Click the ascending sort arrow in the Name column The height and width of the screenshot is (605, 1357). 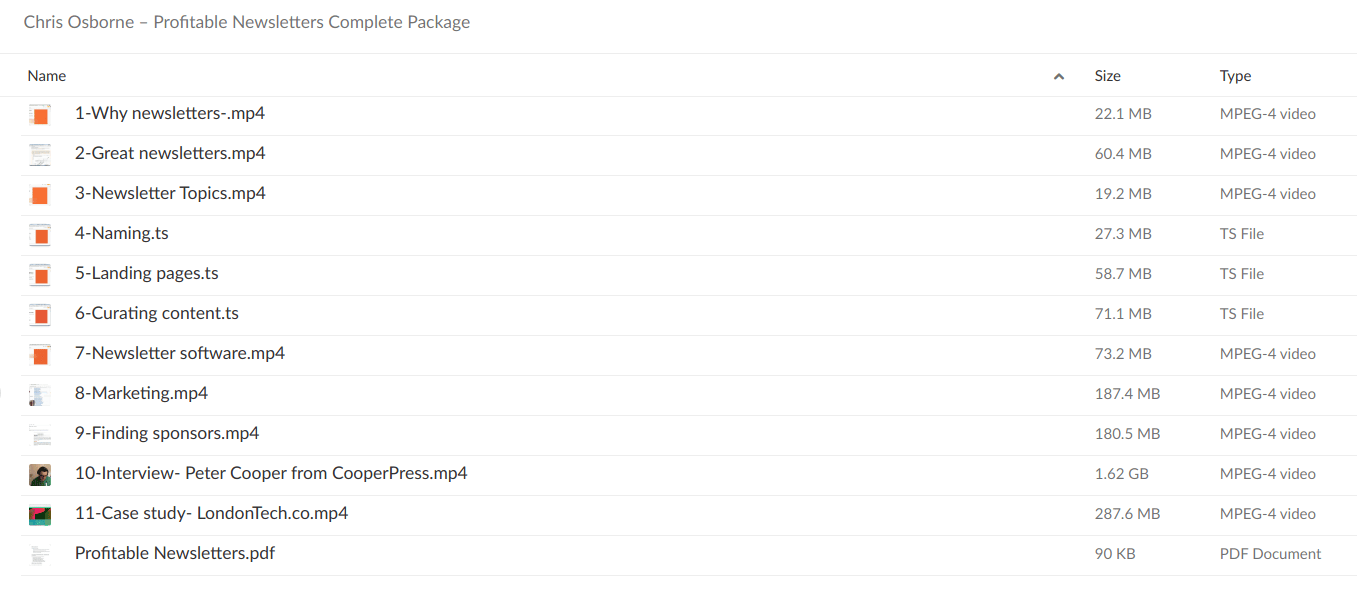click(x=1058, y=75)
